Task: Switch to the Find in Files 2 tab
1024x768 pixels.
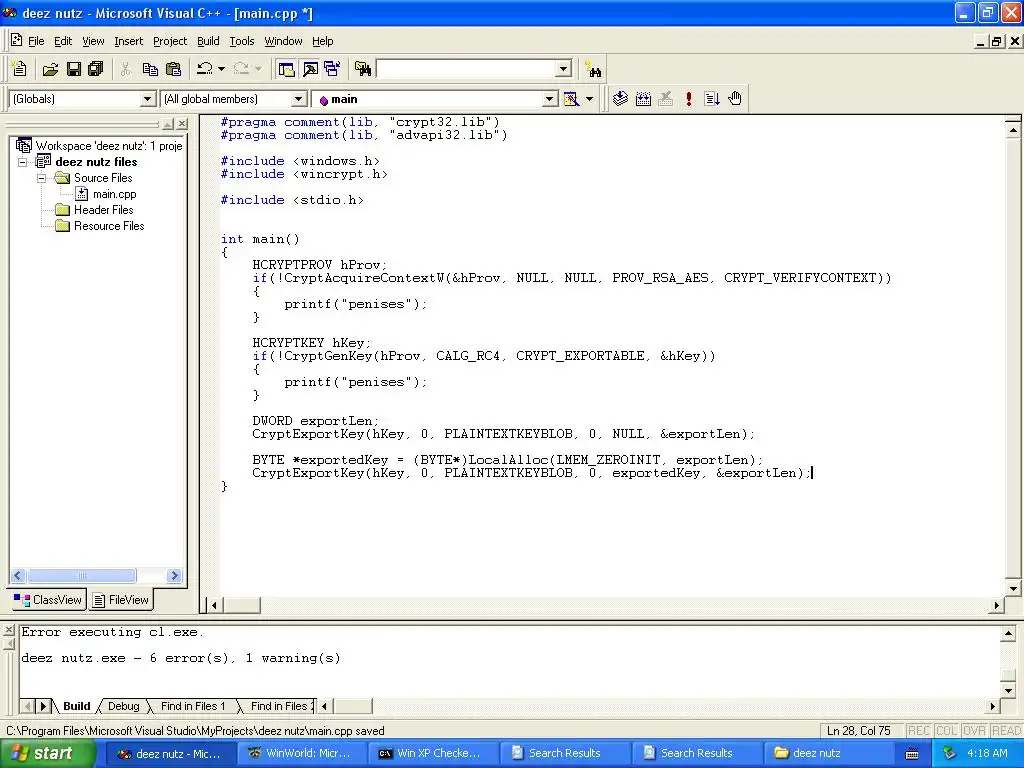Action: tap(279, 706)
